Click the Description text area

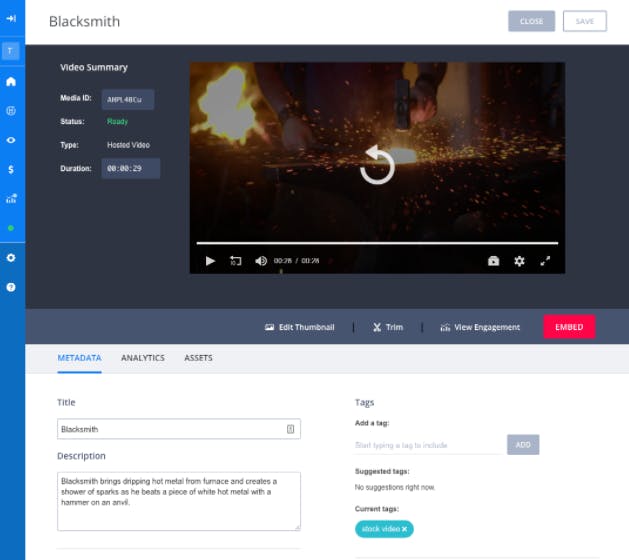(x=179, y=501)
